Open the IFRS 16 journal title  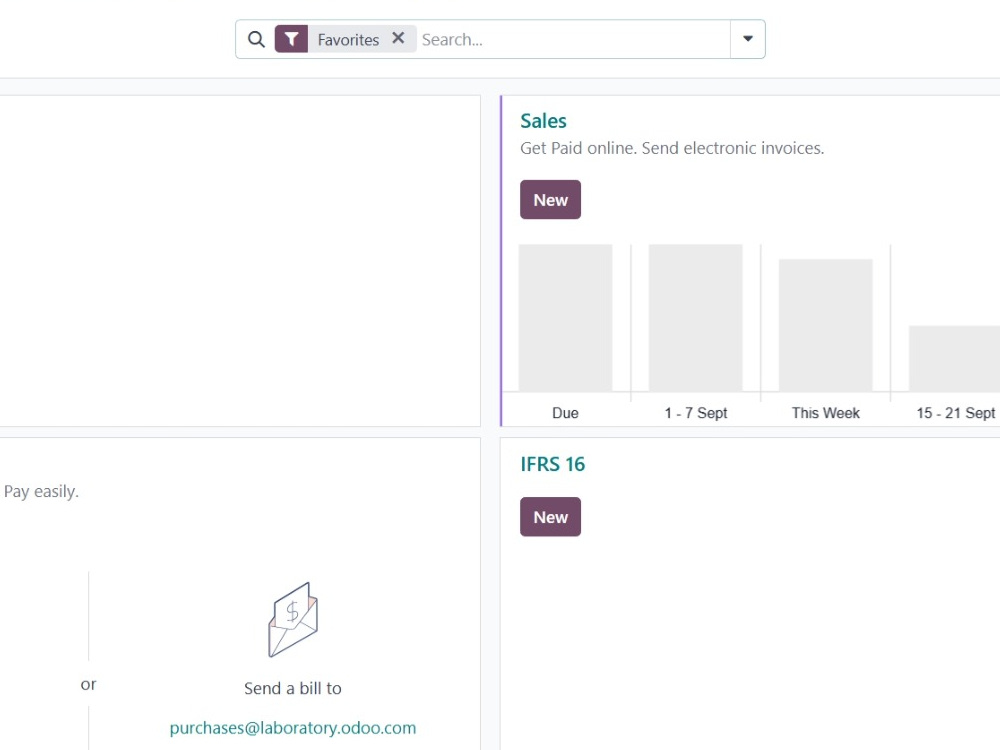point(552,464)
